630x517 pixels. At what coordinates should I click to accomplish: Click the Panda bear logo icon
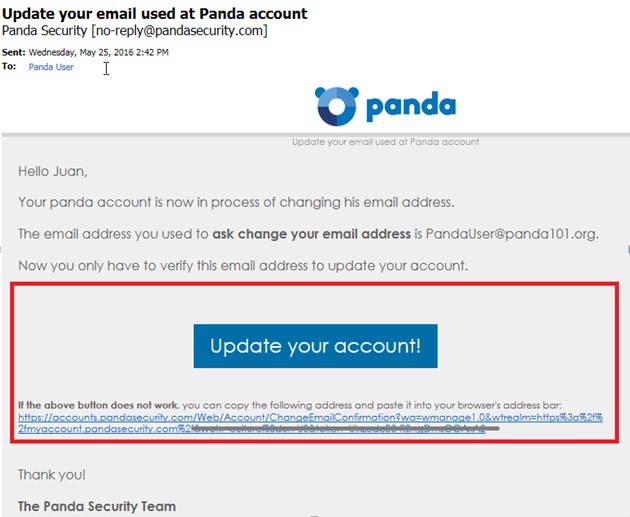click(337, 106)
